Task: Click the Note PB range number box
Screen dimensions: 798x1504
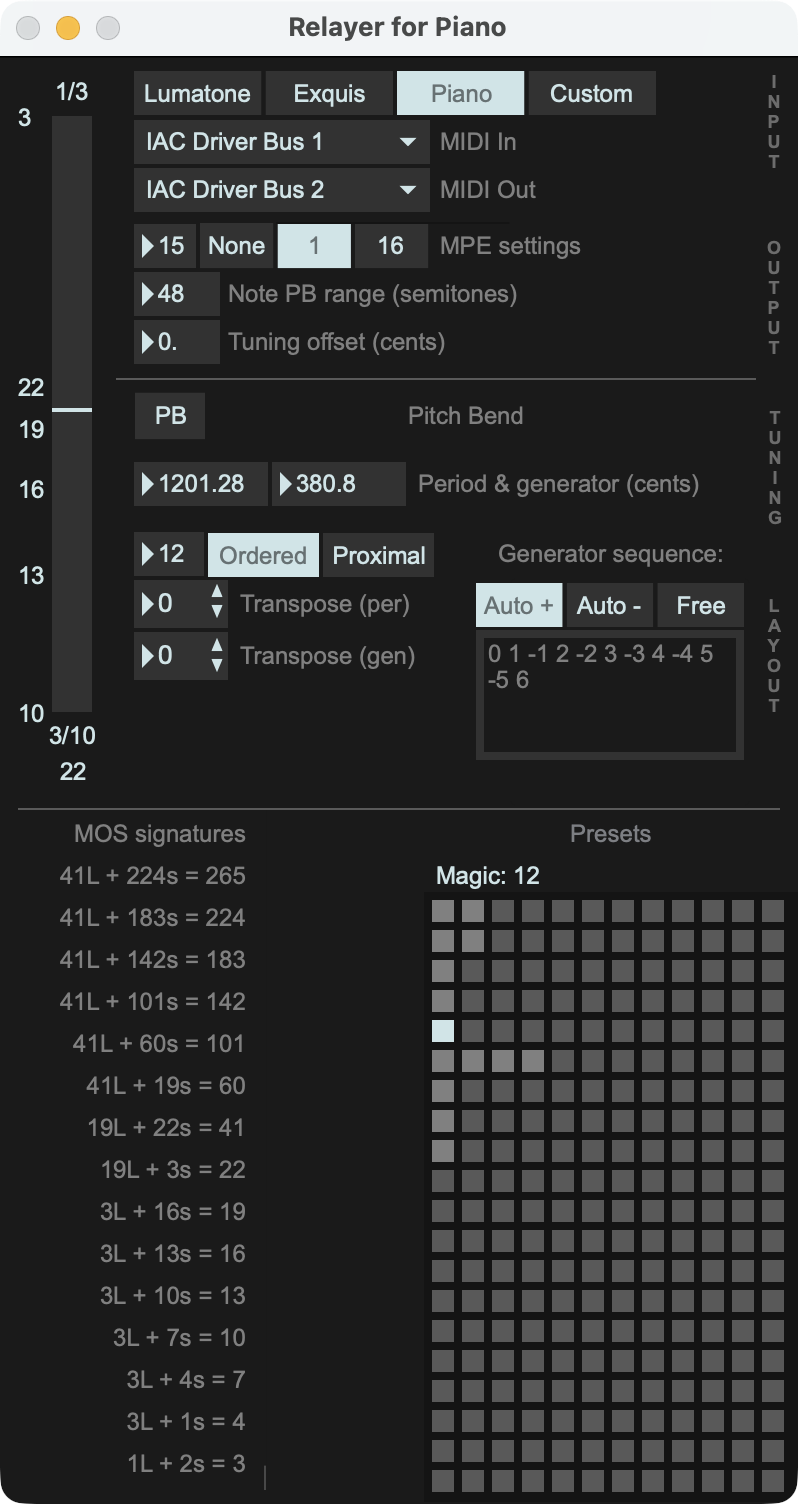Action: coord(176,294)
